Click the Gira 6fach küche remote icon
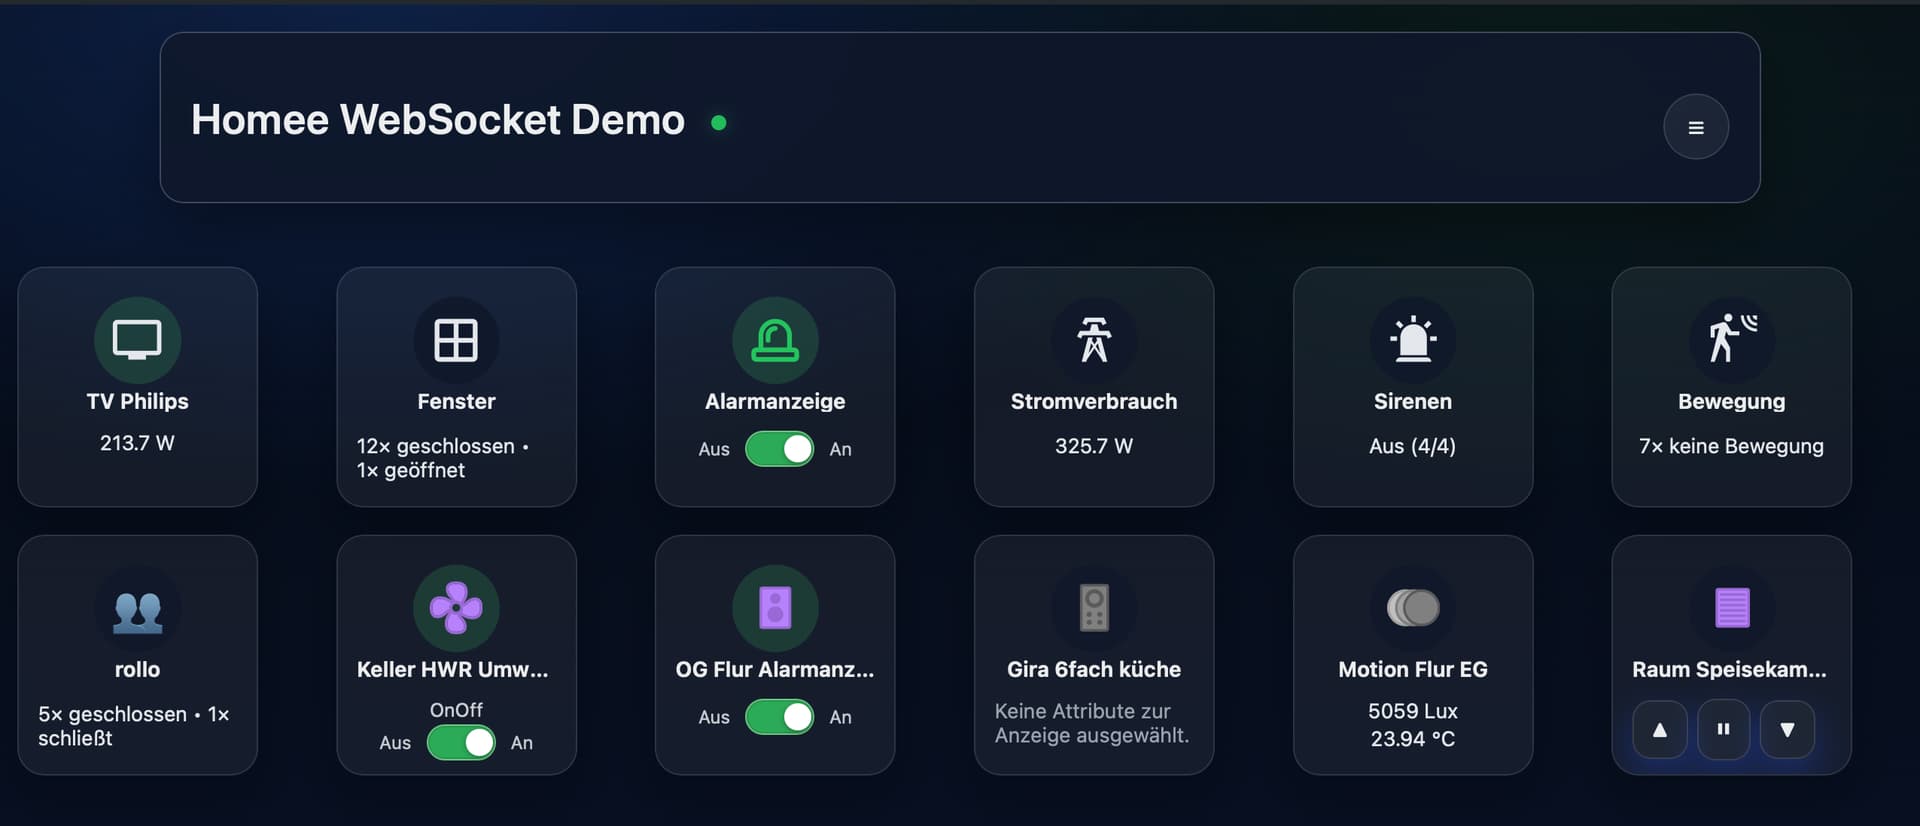 coord(1093,608)
